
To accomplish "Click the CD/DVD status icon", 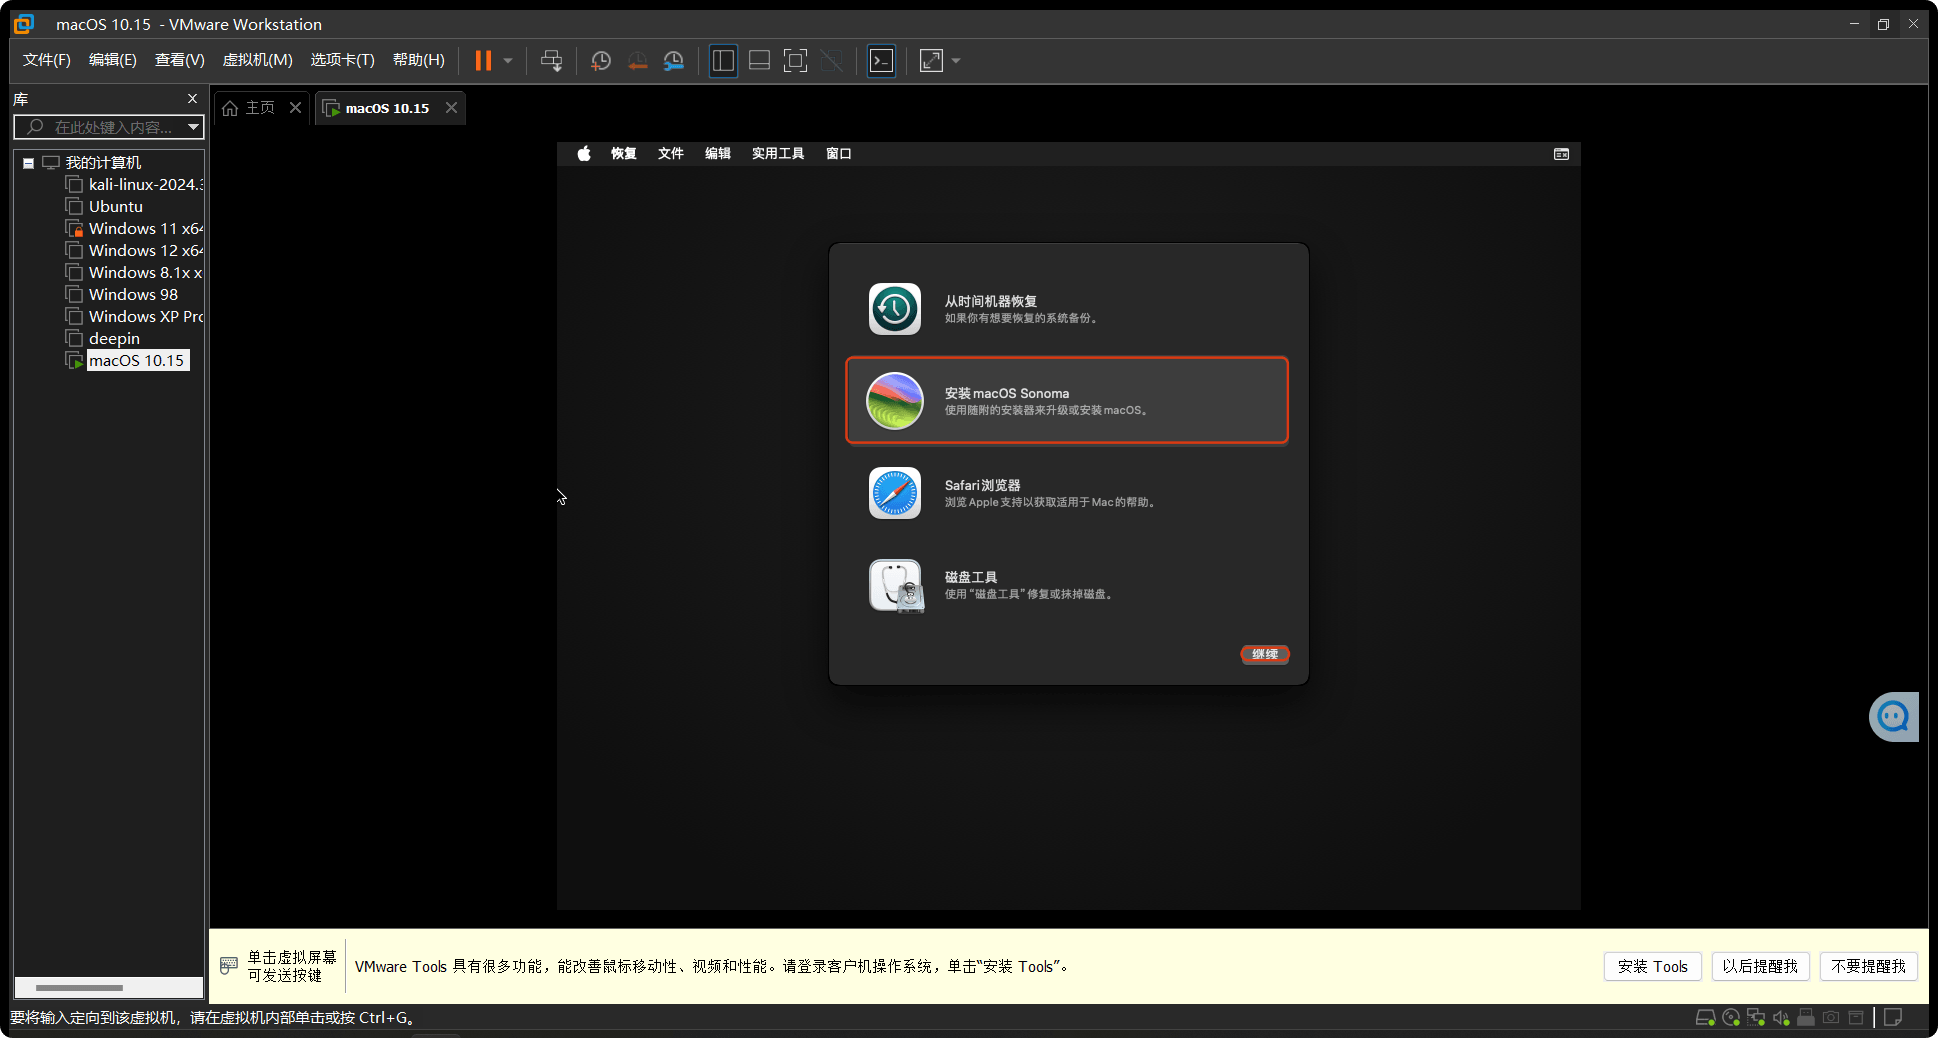I will [x=1731, y=1017].
